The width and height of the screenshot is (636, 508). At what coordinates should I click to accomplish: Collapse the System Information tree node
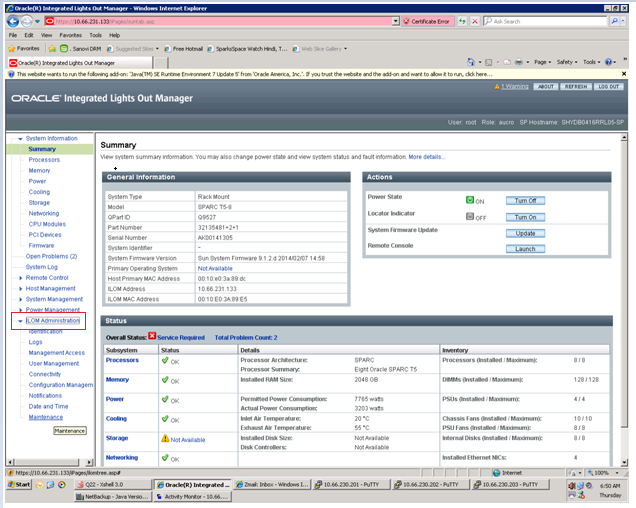[20, 139]
